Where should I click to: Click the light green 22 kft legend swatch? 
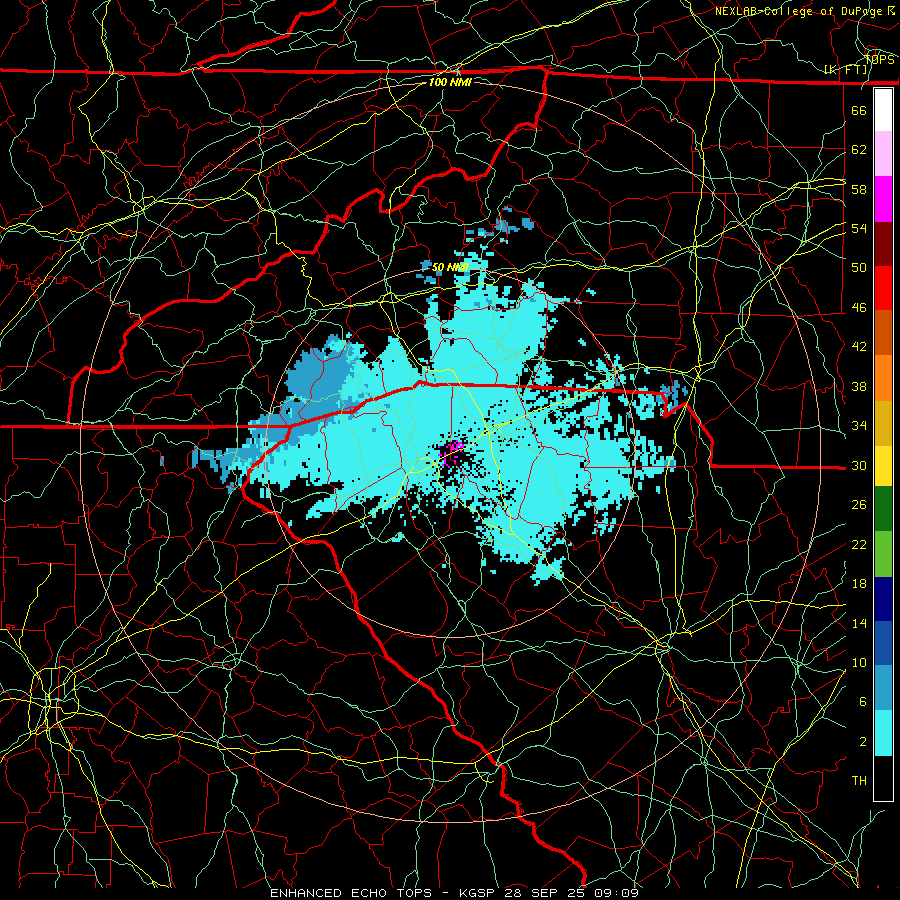[883, 554]
